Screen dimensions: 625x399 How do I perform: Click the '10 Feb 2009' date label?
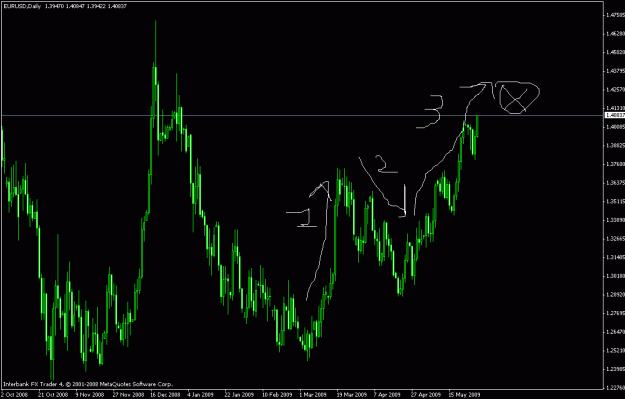[277, 395]
